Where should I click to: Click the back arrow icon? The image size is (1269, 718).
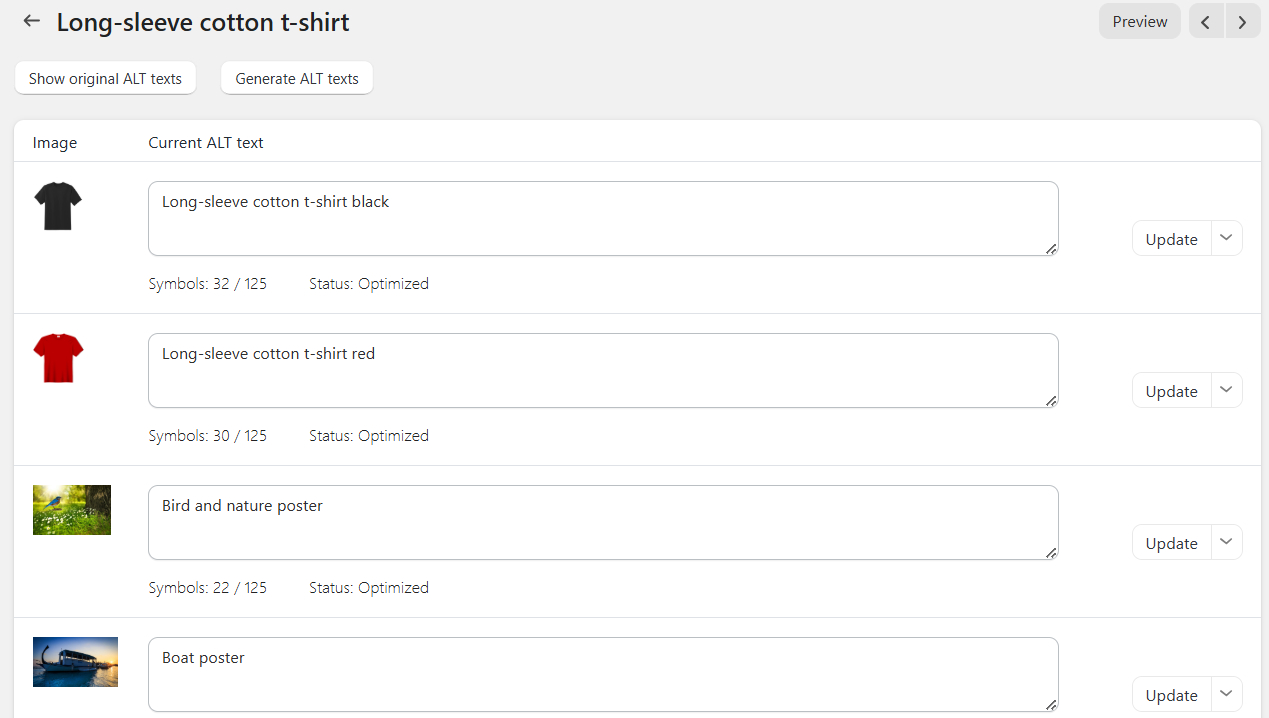pyautogui.click(x=32, y=21)
